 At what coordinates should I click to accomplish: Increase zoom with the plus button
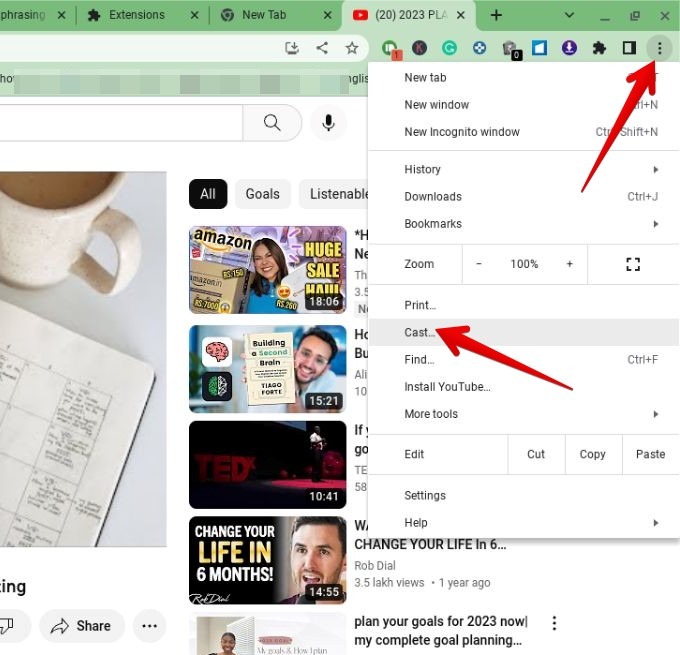click(x=570, y=264)
